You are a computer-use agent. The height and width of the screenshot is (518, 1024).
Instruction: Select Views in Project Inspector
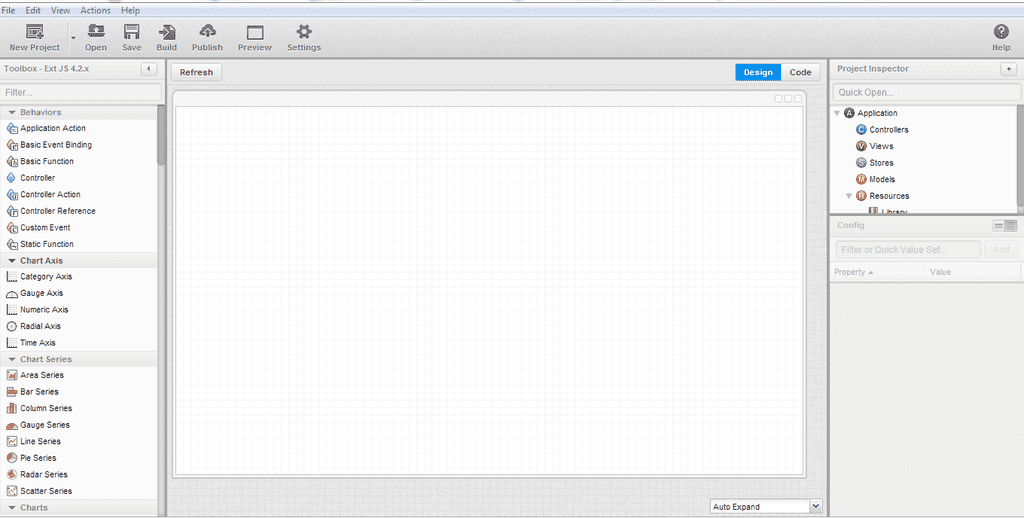[874, 146]
